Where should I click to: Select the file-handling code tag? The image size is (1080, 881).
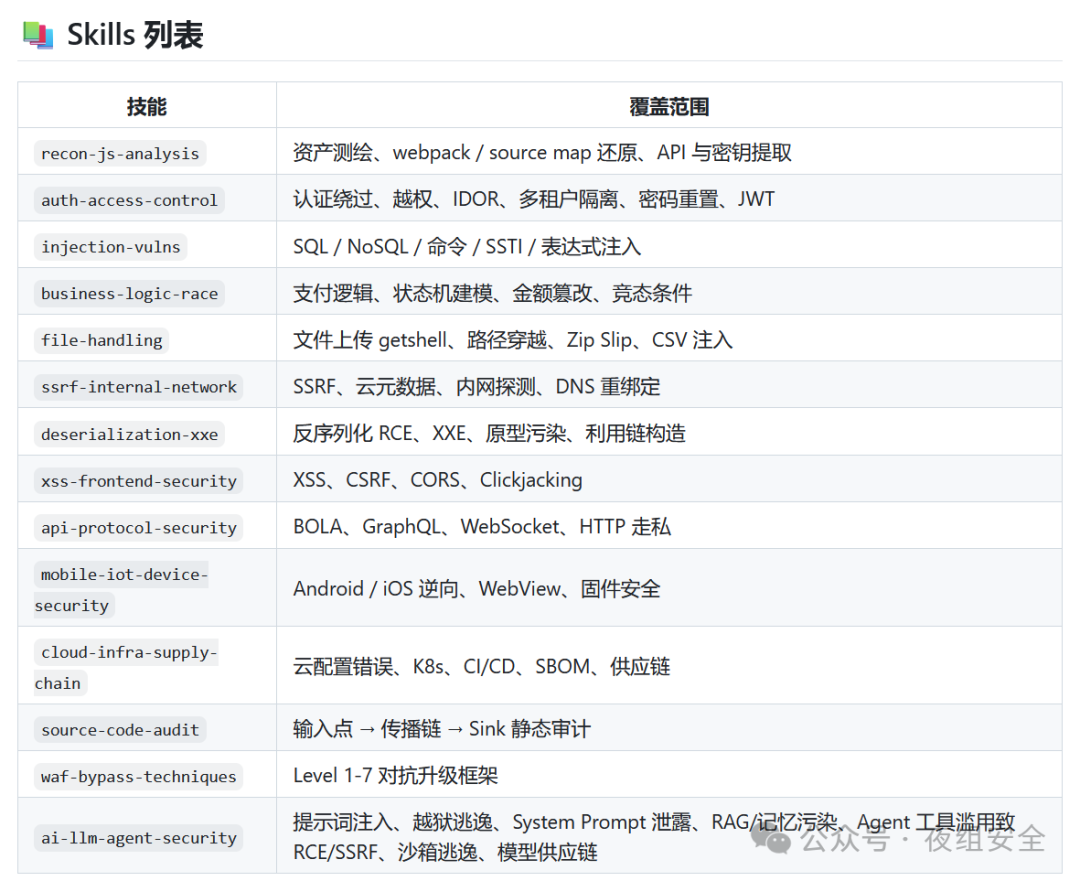tap(101, 340)
